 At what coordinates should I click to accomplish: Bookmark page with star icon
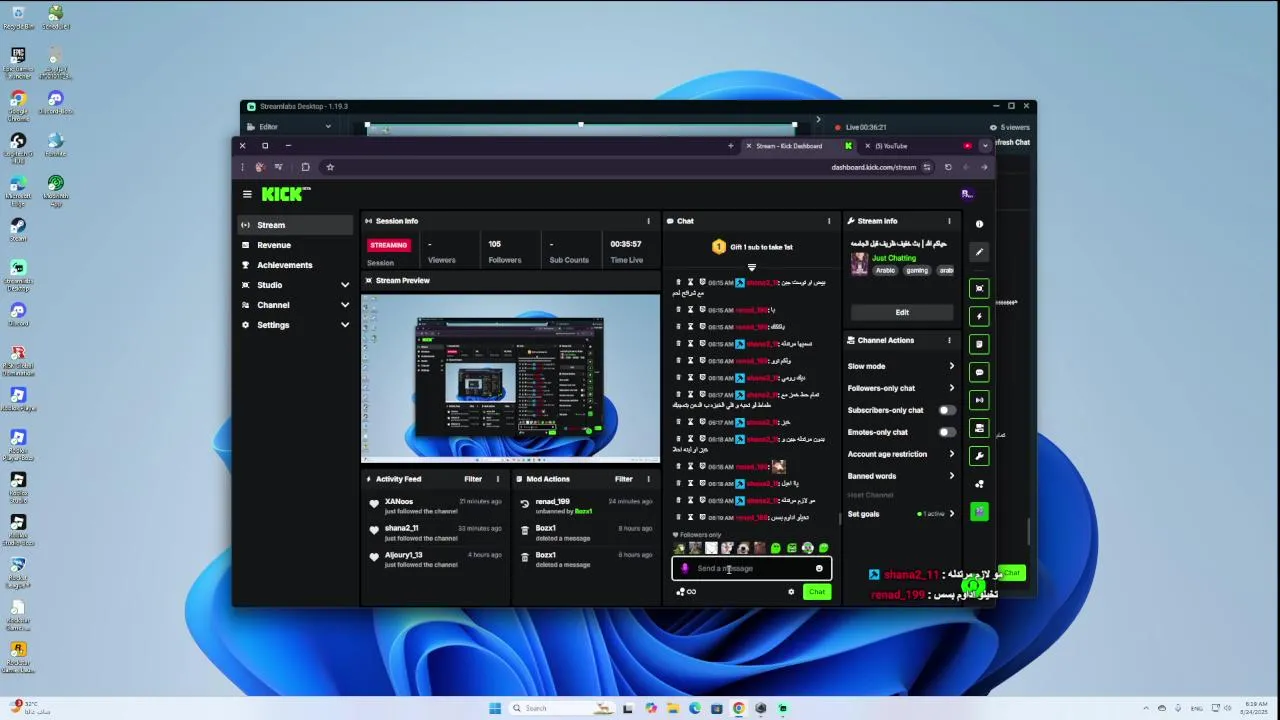point(330,167)
